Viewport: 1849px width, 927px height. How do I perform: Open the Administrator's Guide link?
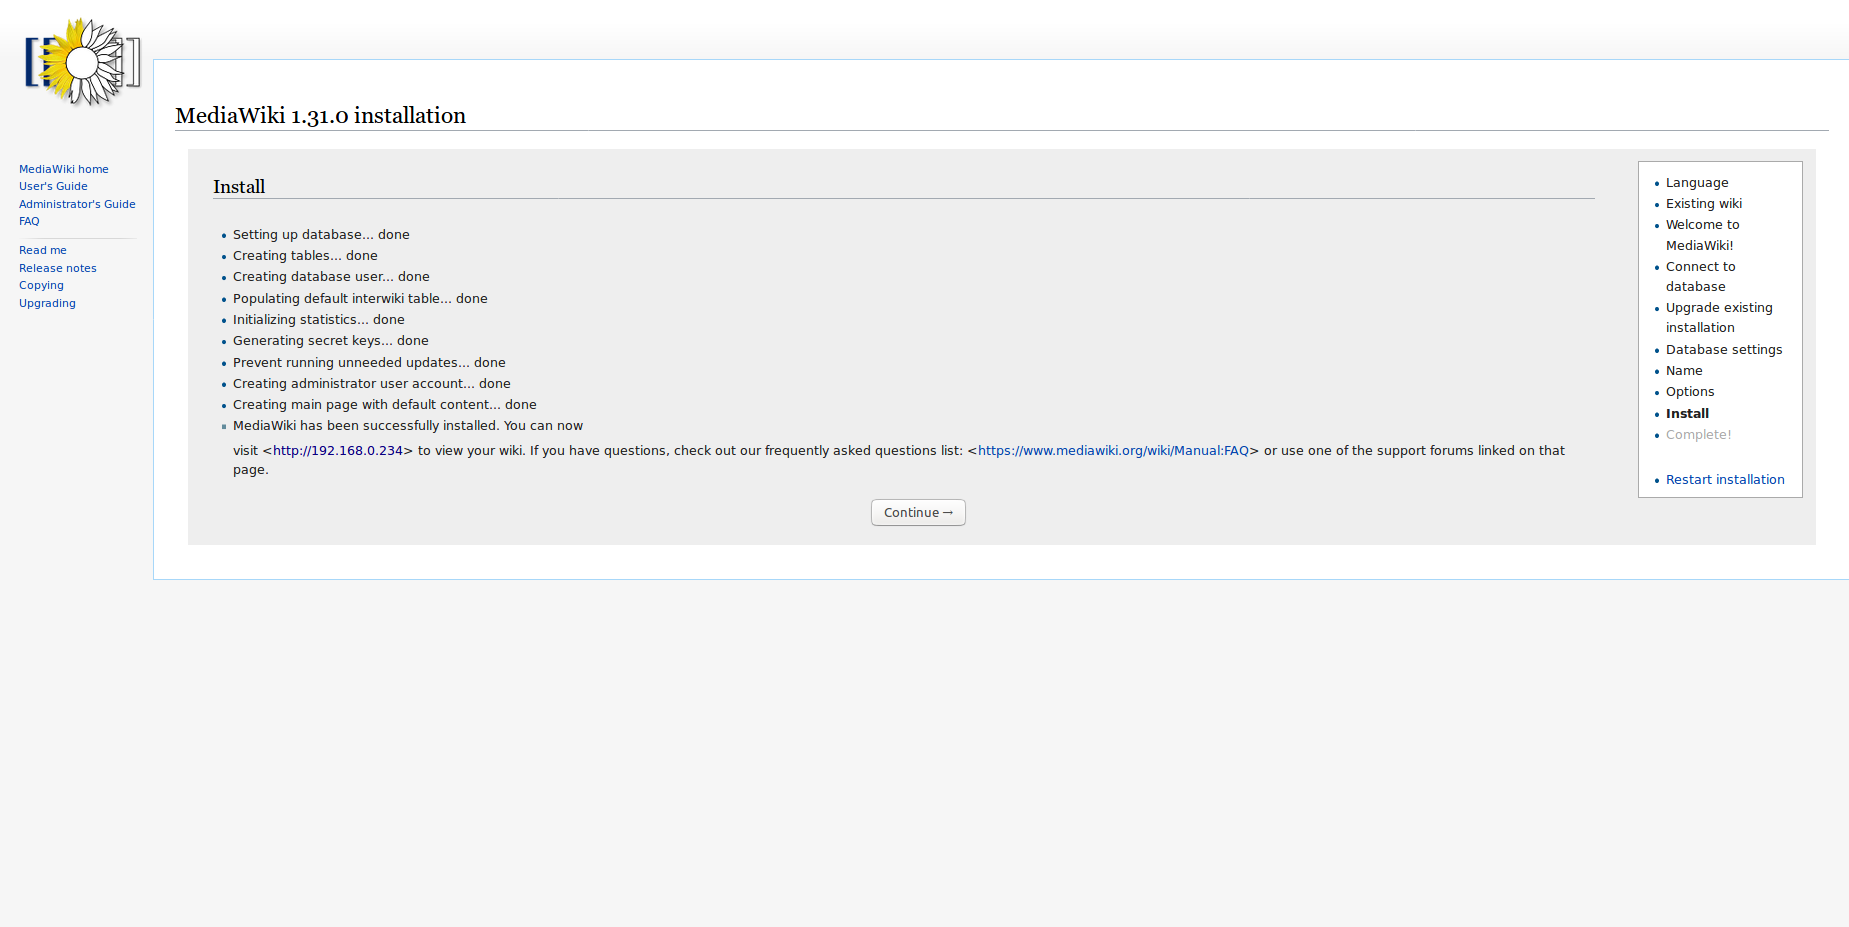coord(77,204)
